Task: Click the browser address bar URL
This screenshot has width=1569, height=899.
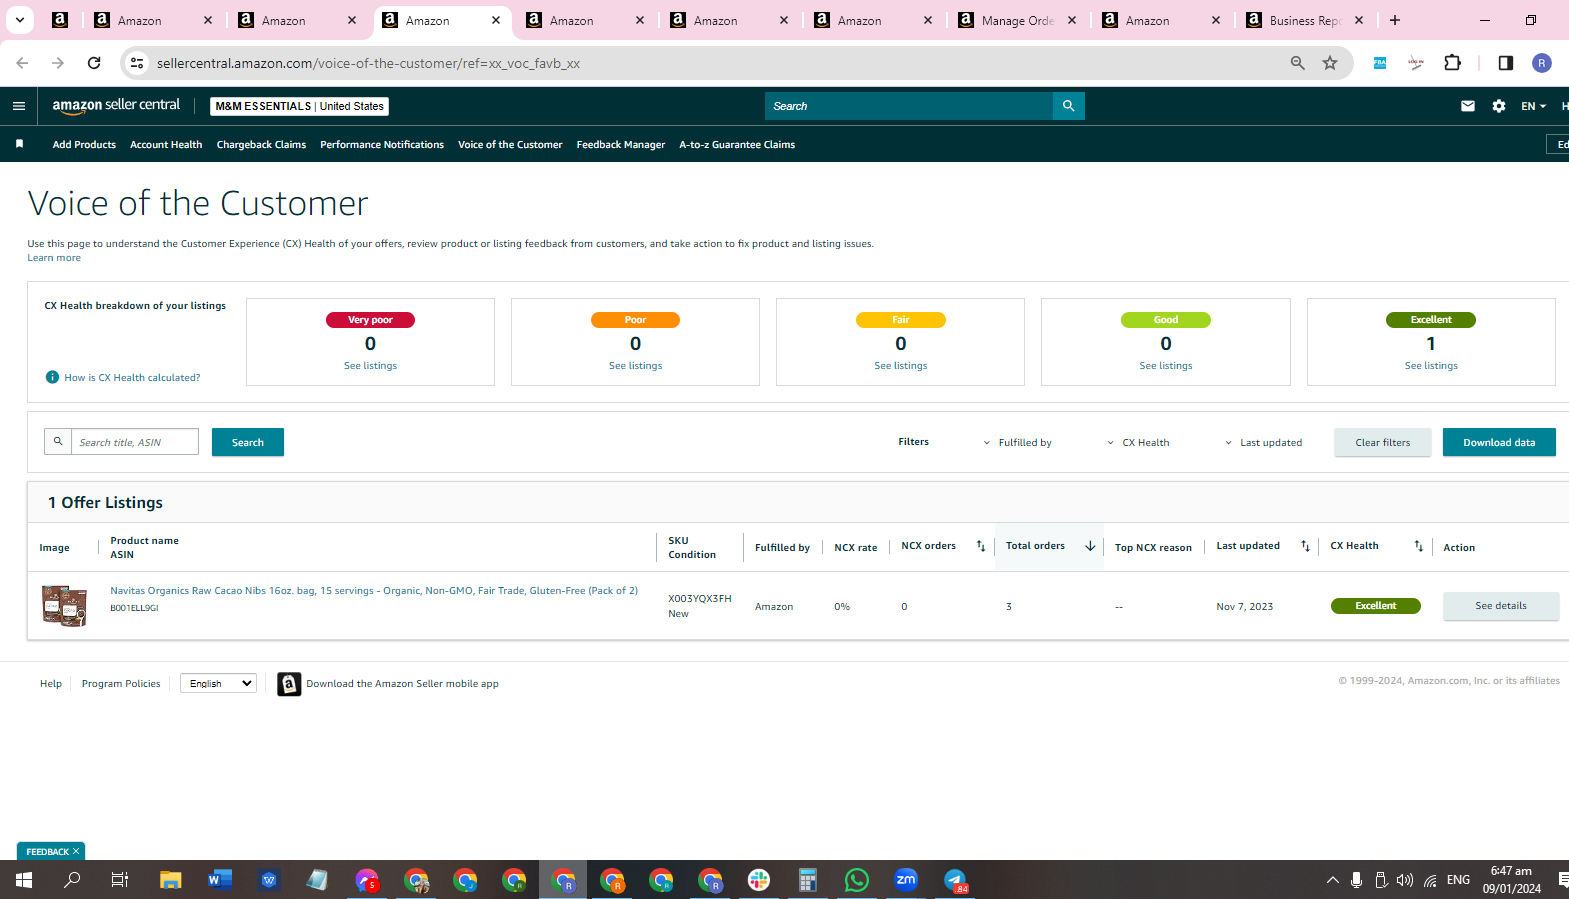Action: click(x=368, y=63)
